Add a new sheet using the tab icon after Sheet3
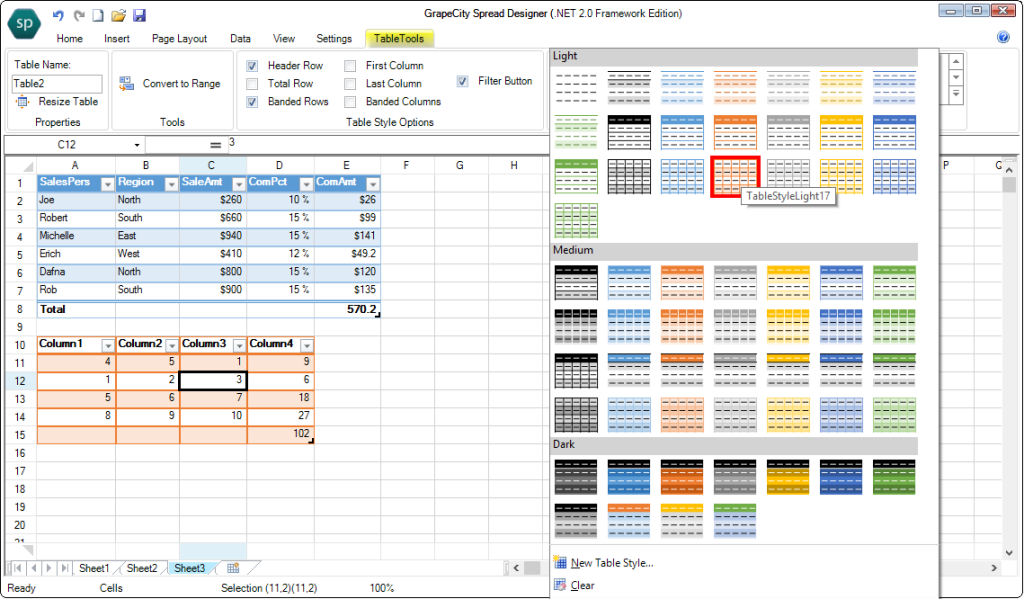The image size is (1024, 599). pyautogui.click(x=233, y=568)
